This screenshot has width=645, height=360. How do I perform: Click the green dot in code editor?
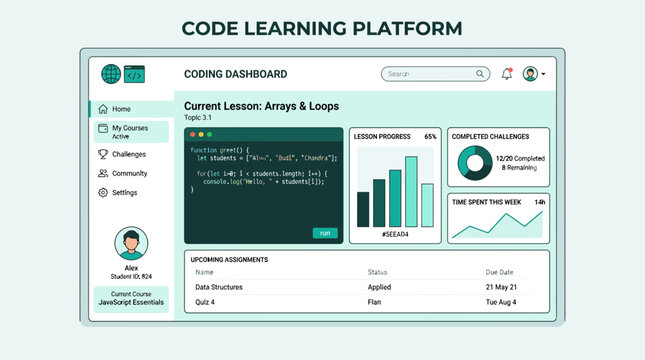(209, 135)
